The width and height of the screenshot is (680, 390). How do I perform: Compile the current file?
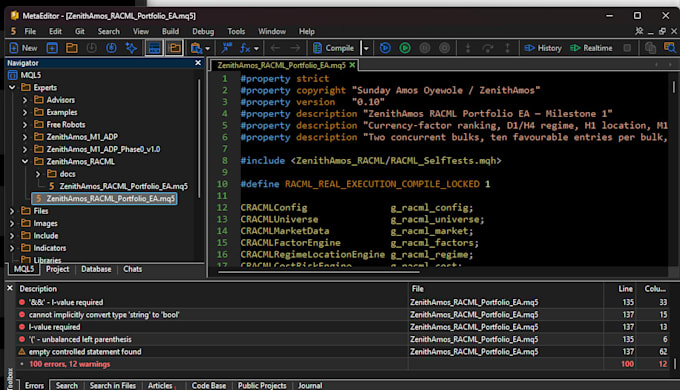pos(333,48)
